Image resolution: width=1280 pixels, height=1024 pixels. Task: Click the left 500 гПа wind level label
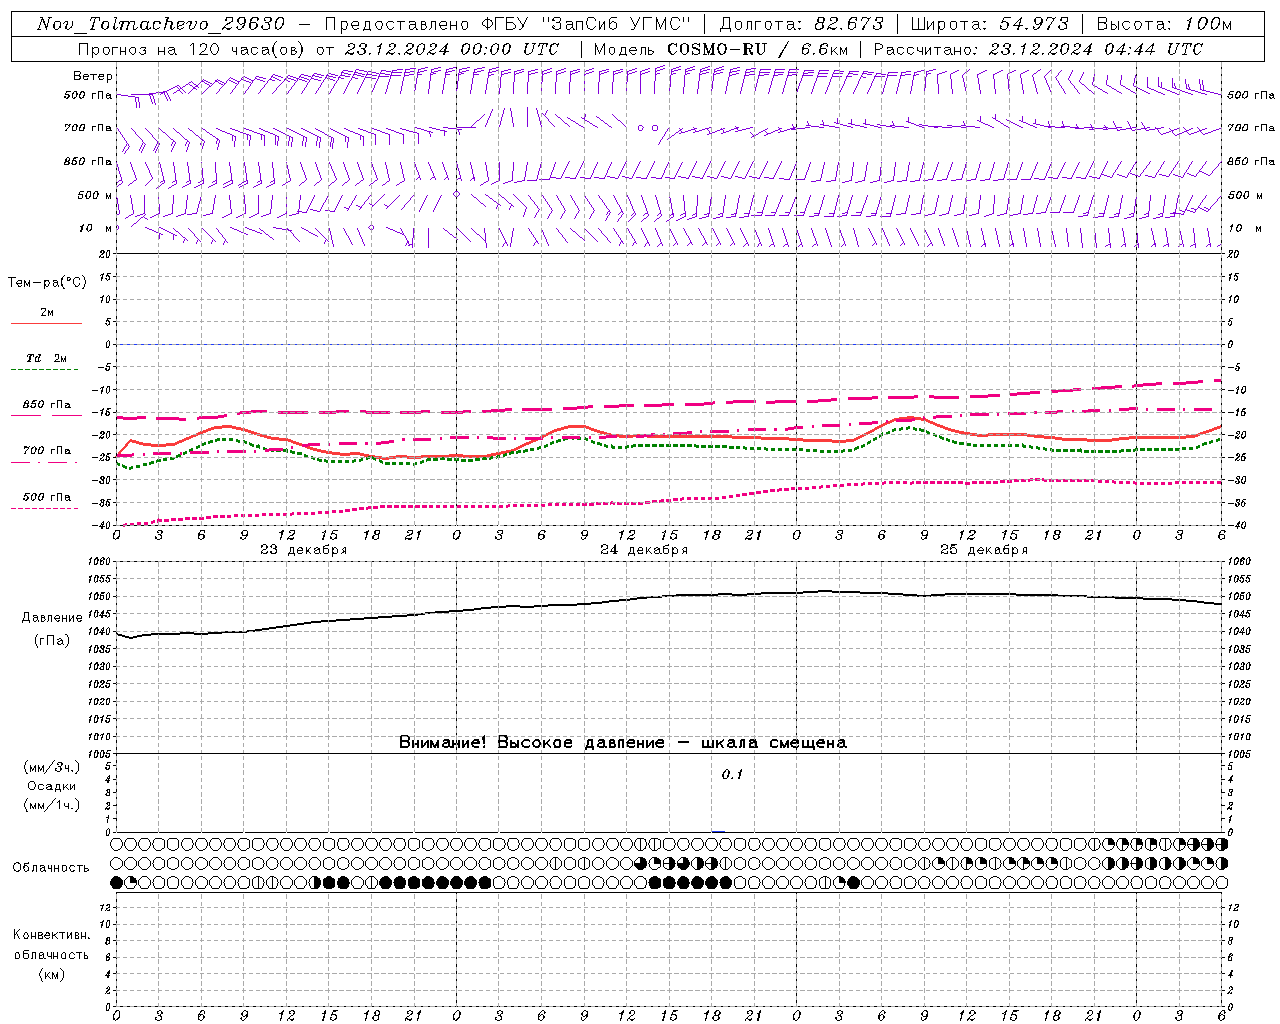pyautogui.click(x=88, y=95)
